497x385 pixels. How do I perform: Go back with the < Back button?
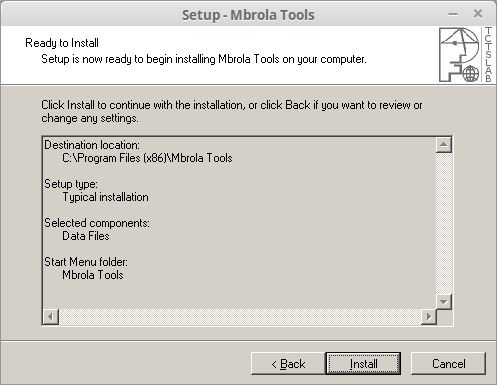(x=288, y=363)
